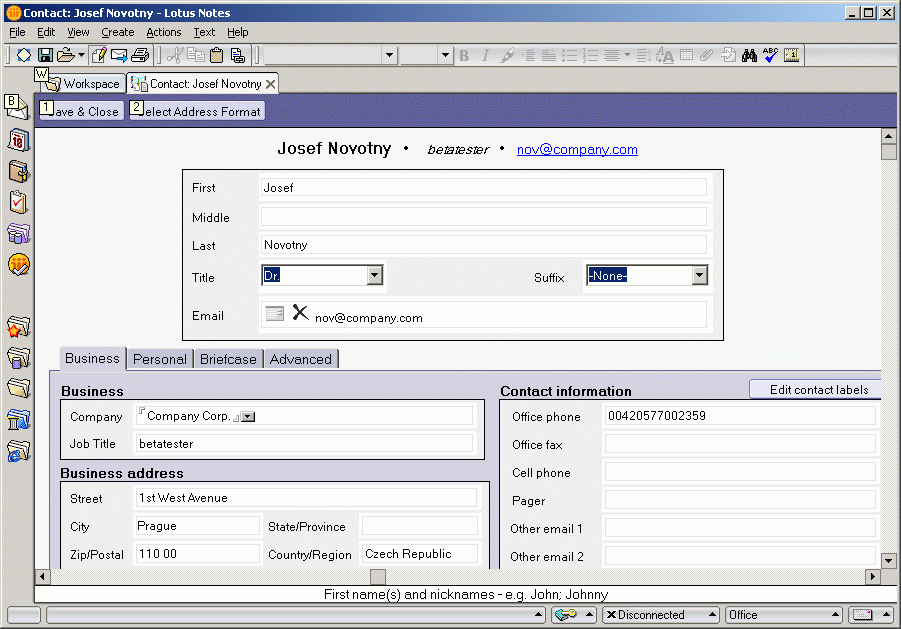This screenshot has width=901, height=629.
Task: Click the Insert Table icon
Action: click(x=686, y=55)
